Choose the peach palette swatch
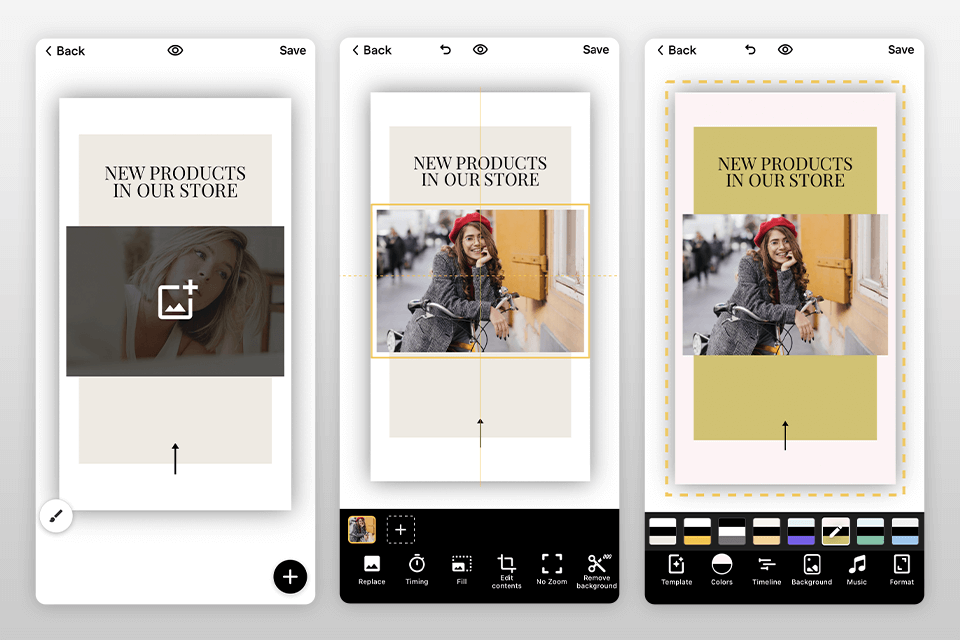 767,531
